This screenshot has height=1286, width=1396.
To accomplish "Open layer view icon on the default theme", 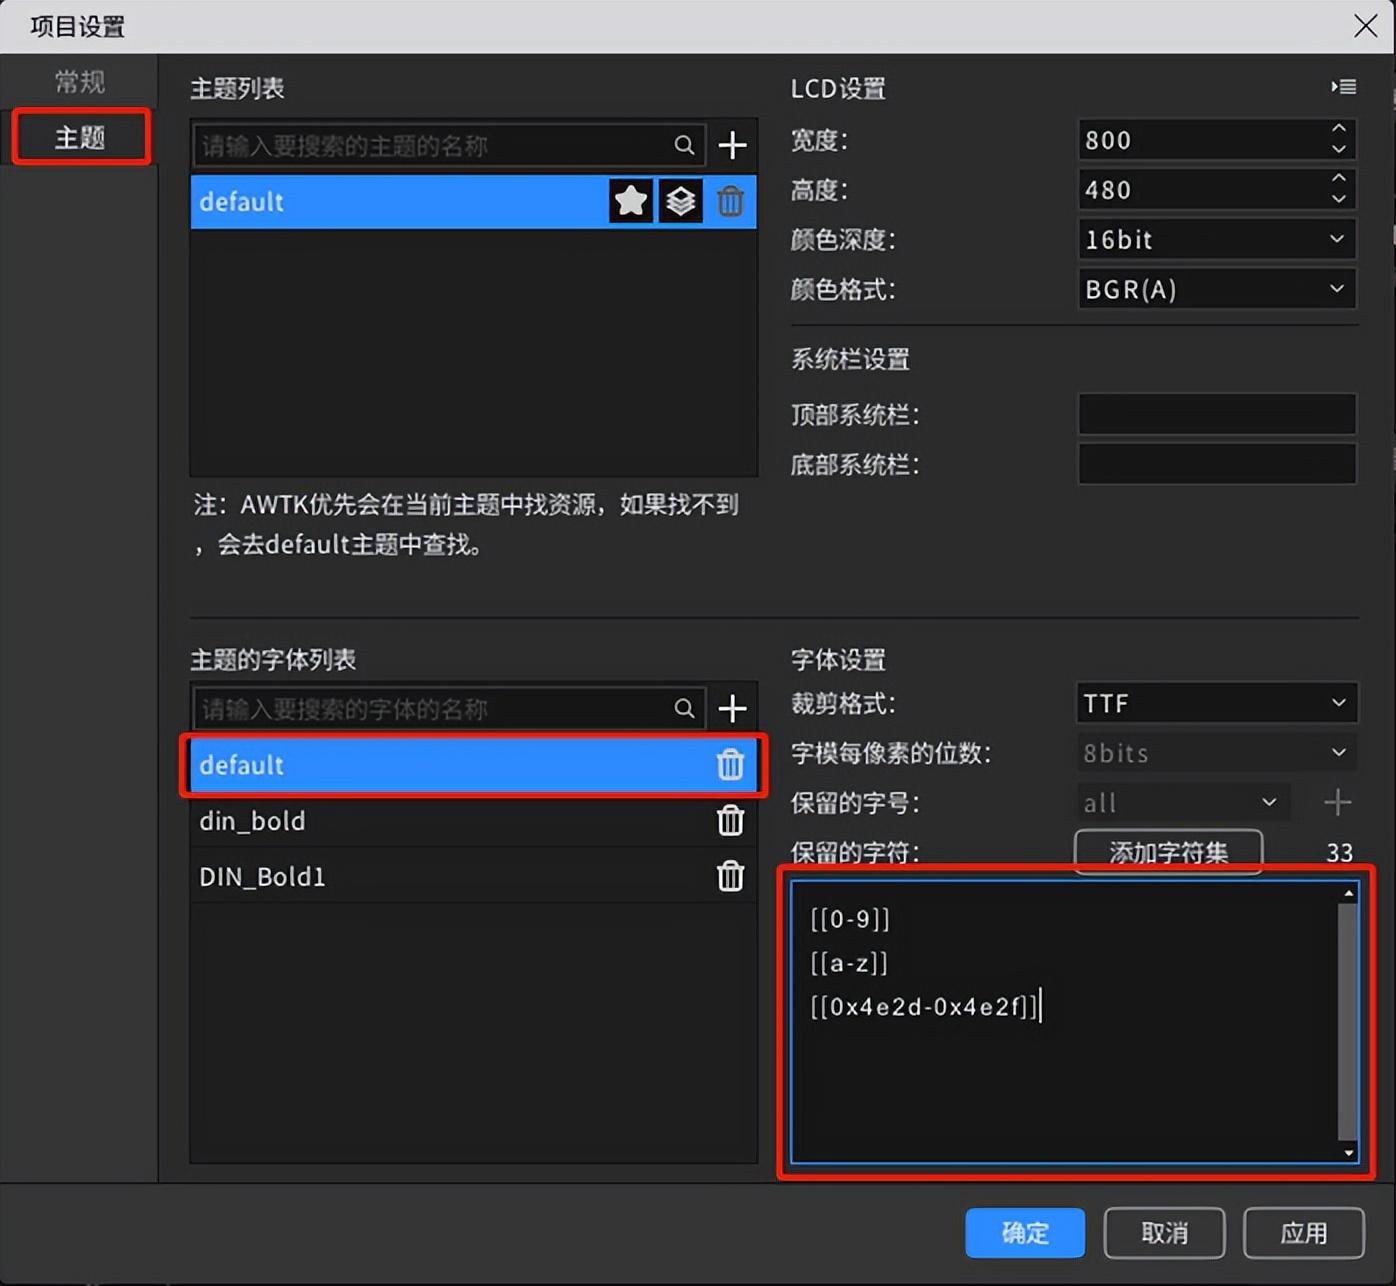I will click(x=680, y=201).
